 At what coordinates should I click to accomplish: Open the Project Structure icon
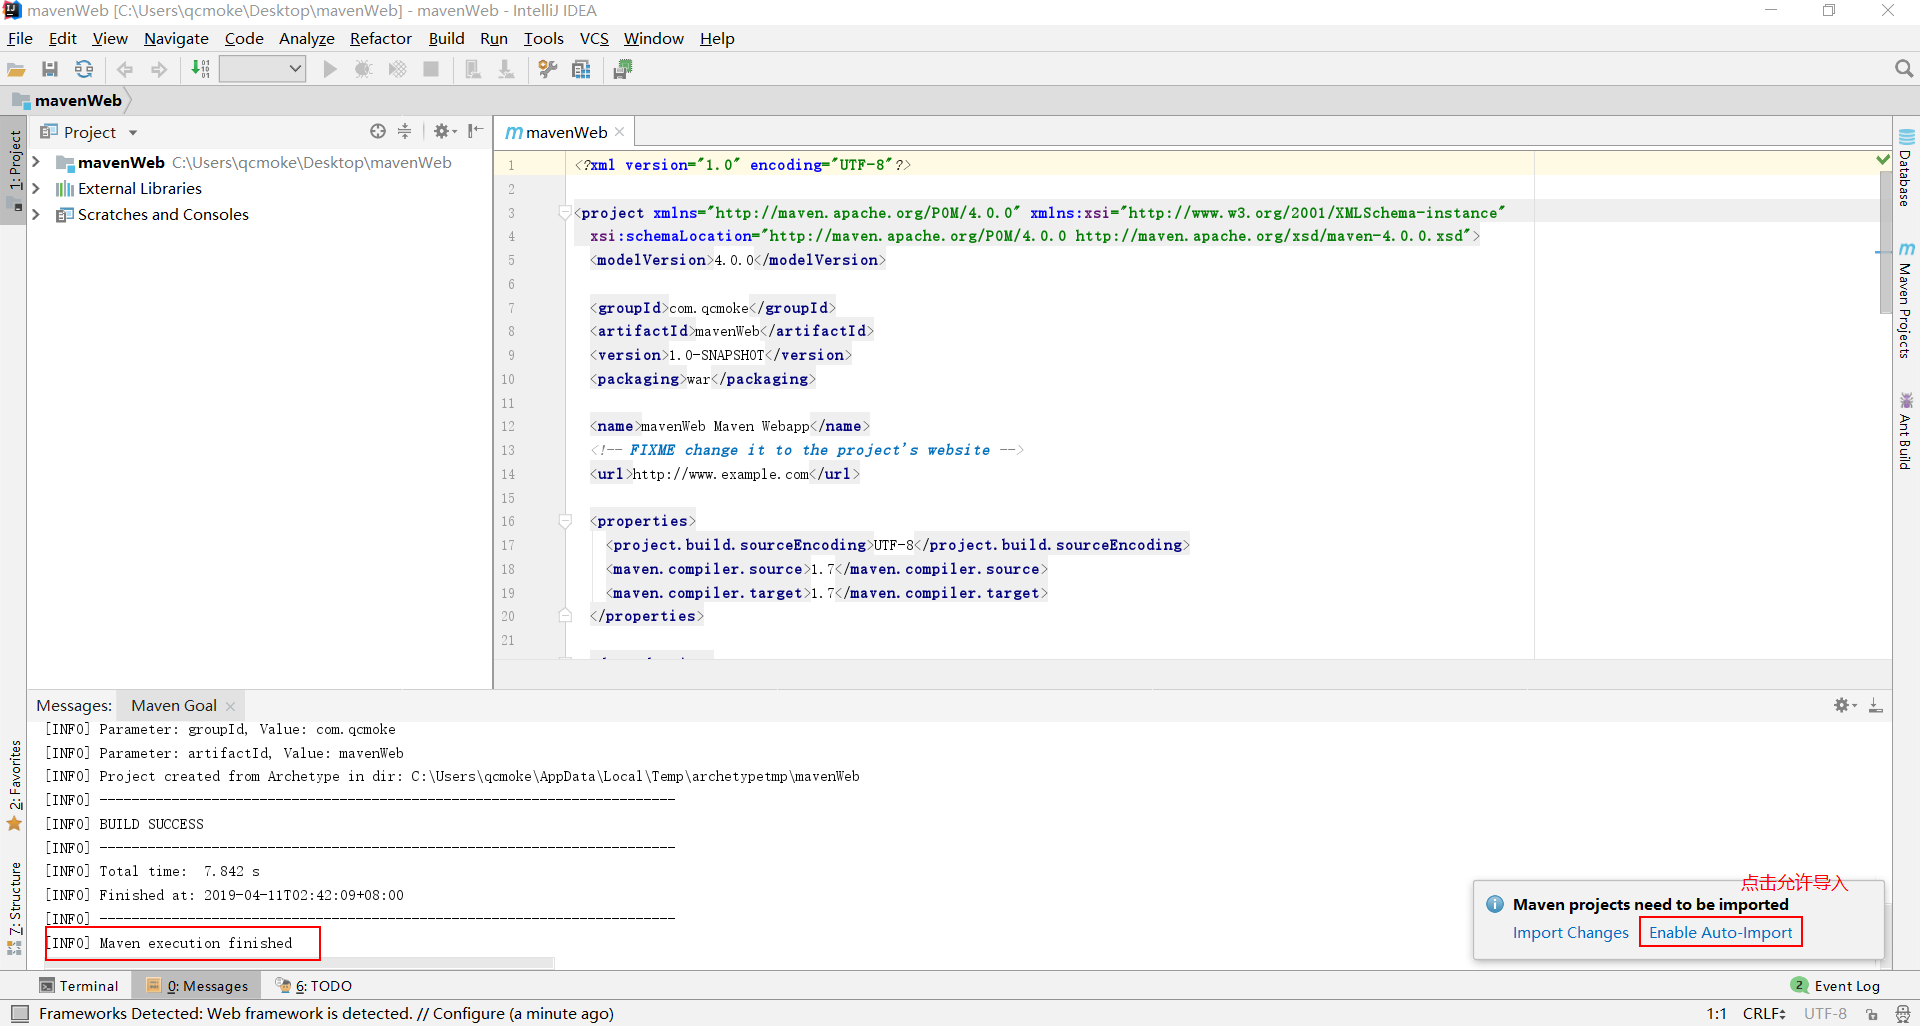[581, 69]
